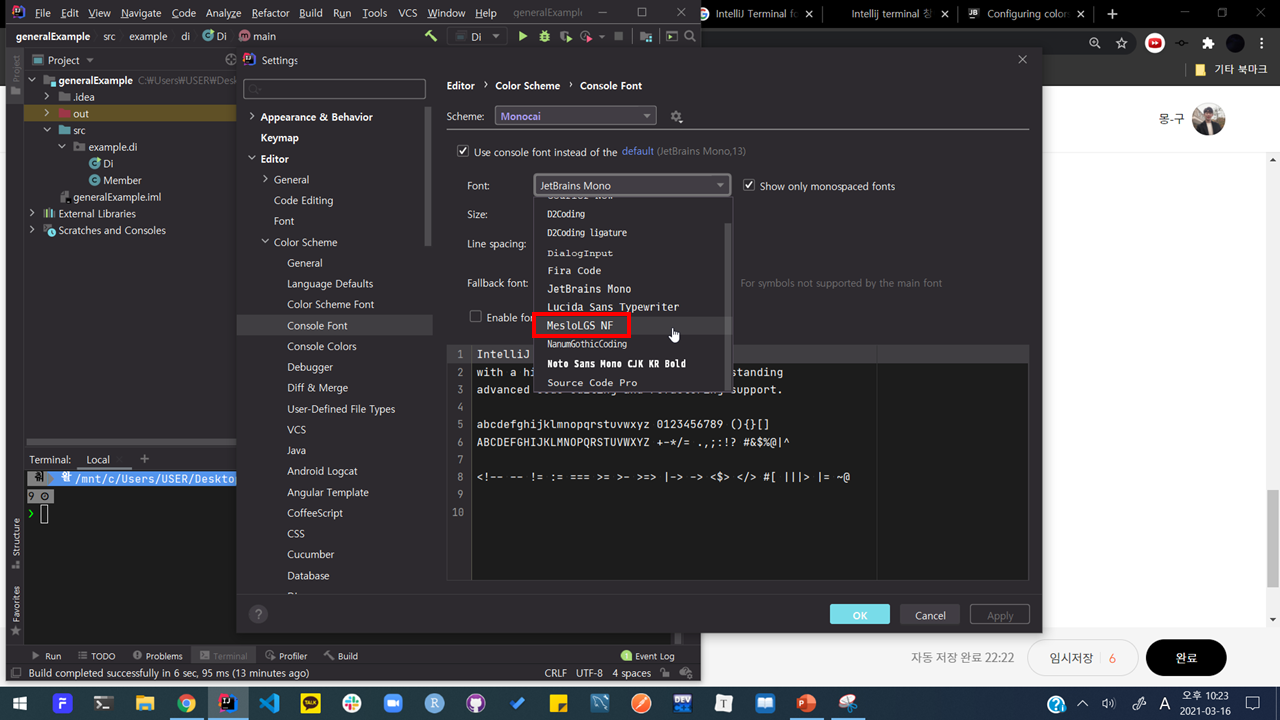Click the Stop square icon in IntelliJ toolbar
This screenshot has width=1280, height=720.
[x=619, y=36]
